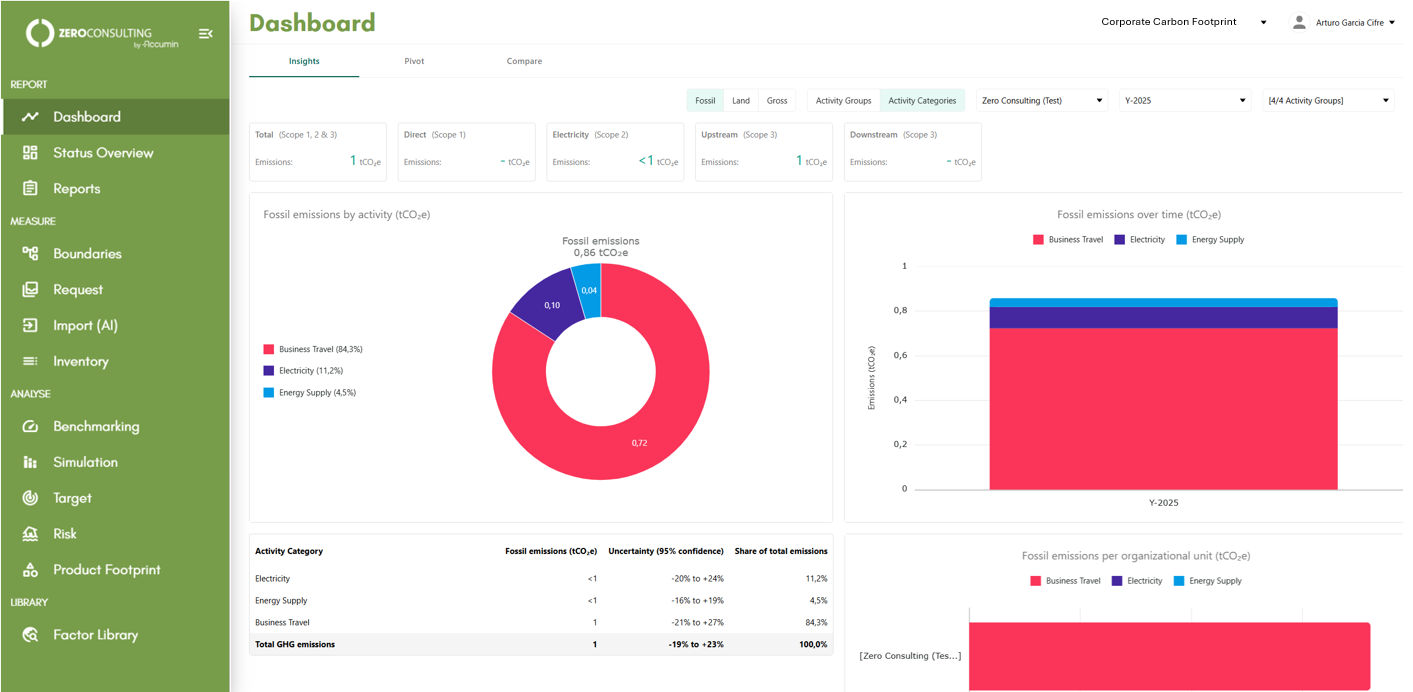This screenshot has height=692, width=1413.
Task: Click the Benchmarking gauge icon
Action: coord(31,427)
